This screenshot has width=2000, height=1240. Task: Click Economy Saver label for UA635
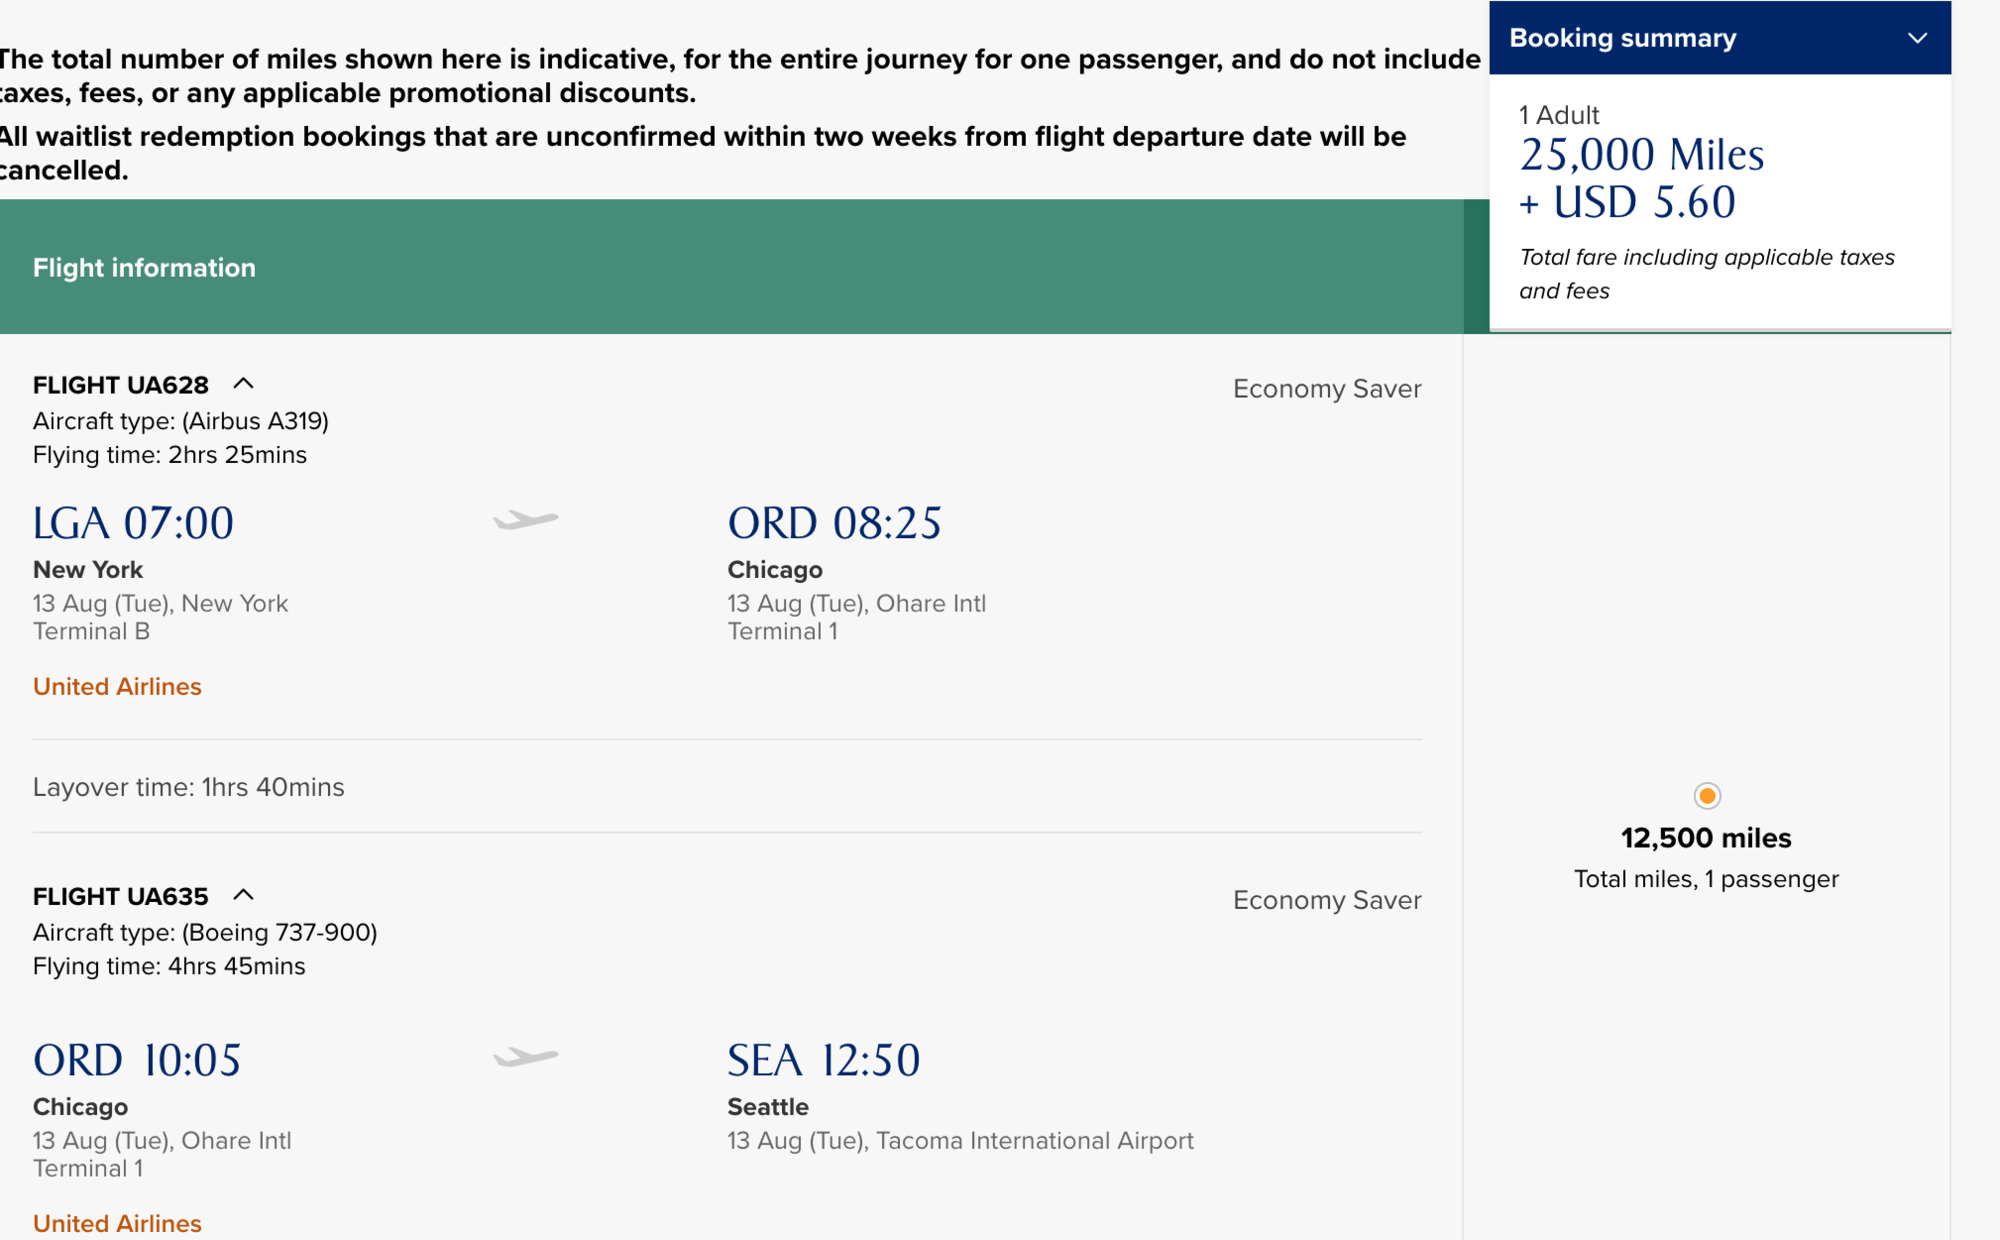(x=1326, y=900)
